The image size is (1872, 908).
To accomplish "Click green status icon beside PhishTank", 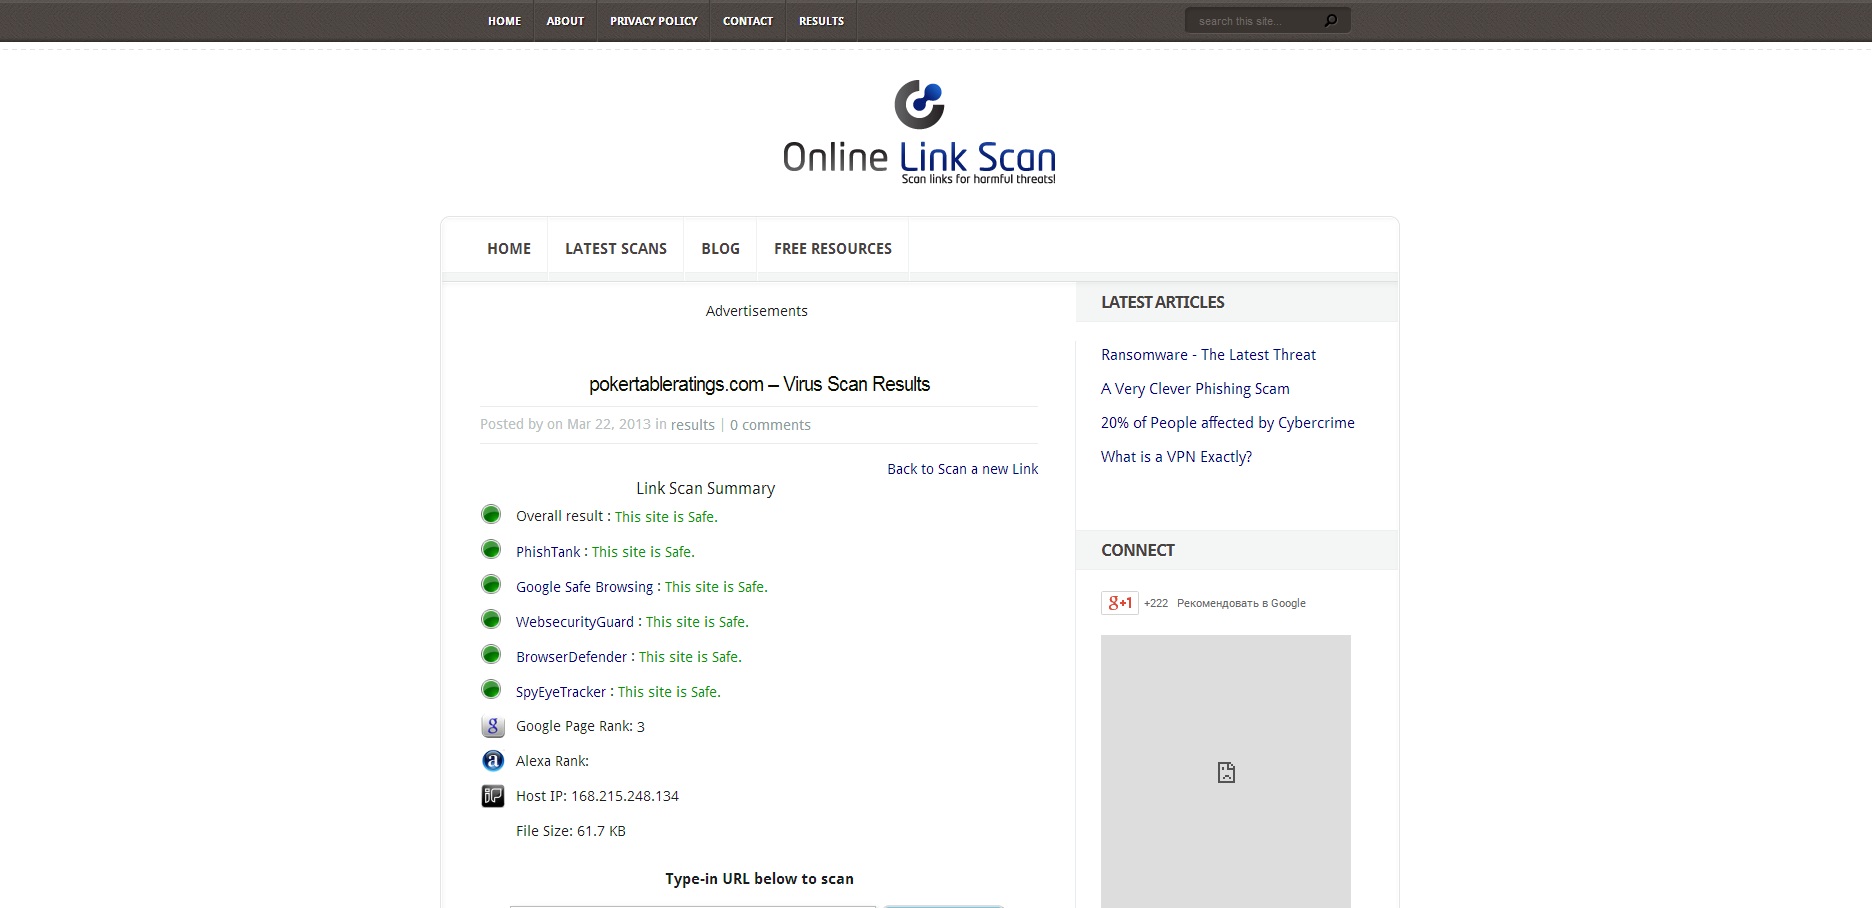I will click(491, 550).
